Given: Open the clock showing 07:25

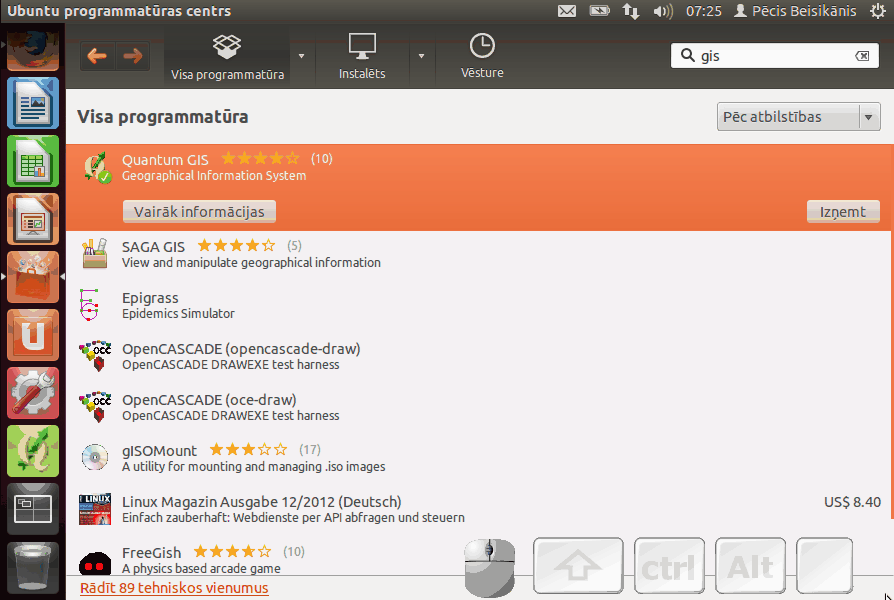Looking at the screenshot, I should click(x=704, y=11).
